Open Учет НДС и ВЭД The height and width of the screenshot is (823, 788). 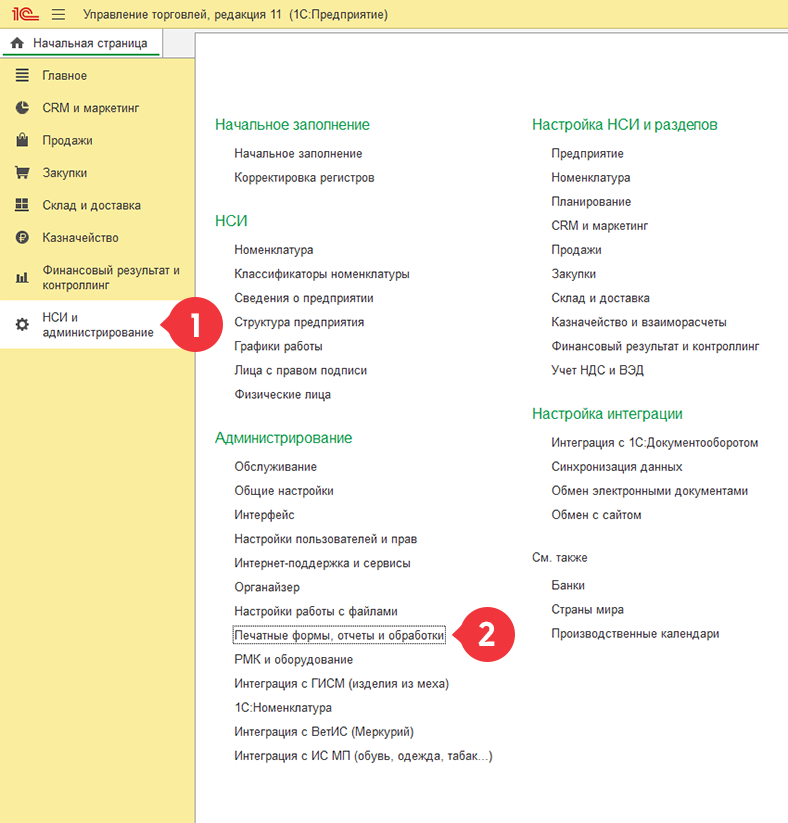(x=597, y=371)
